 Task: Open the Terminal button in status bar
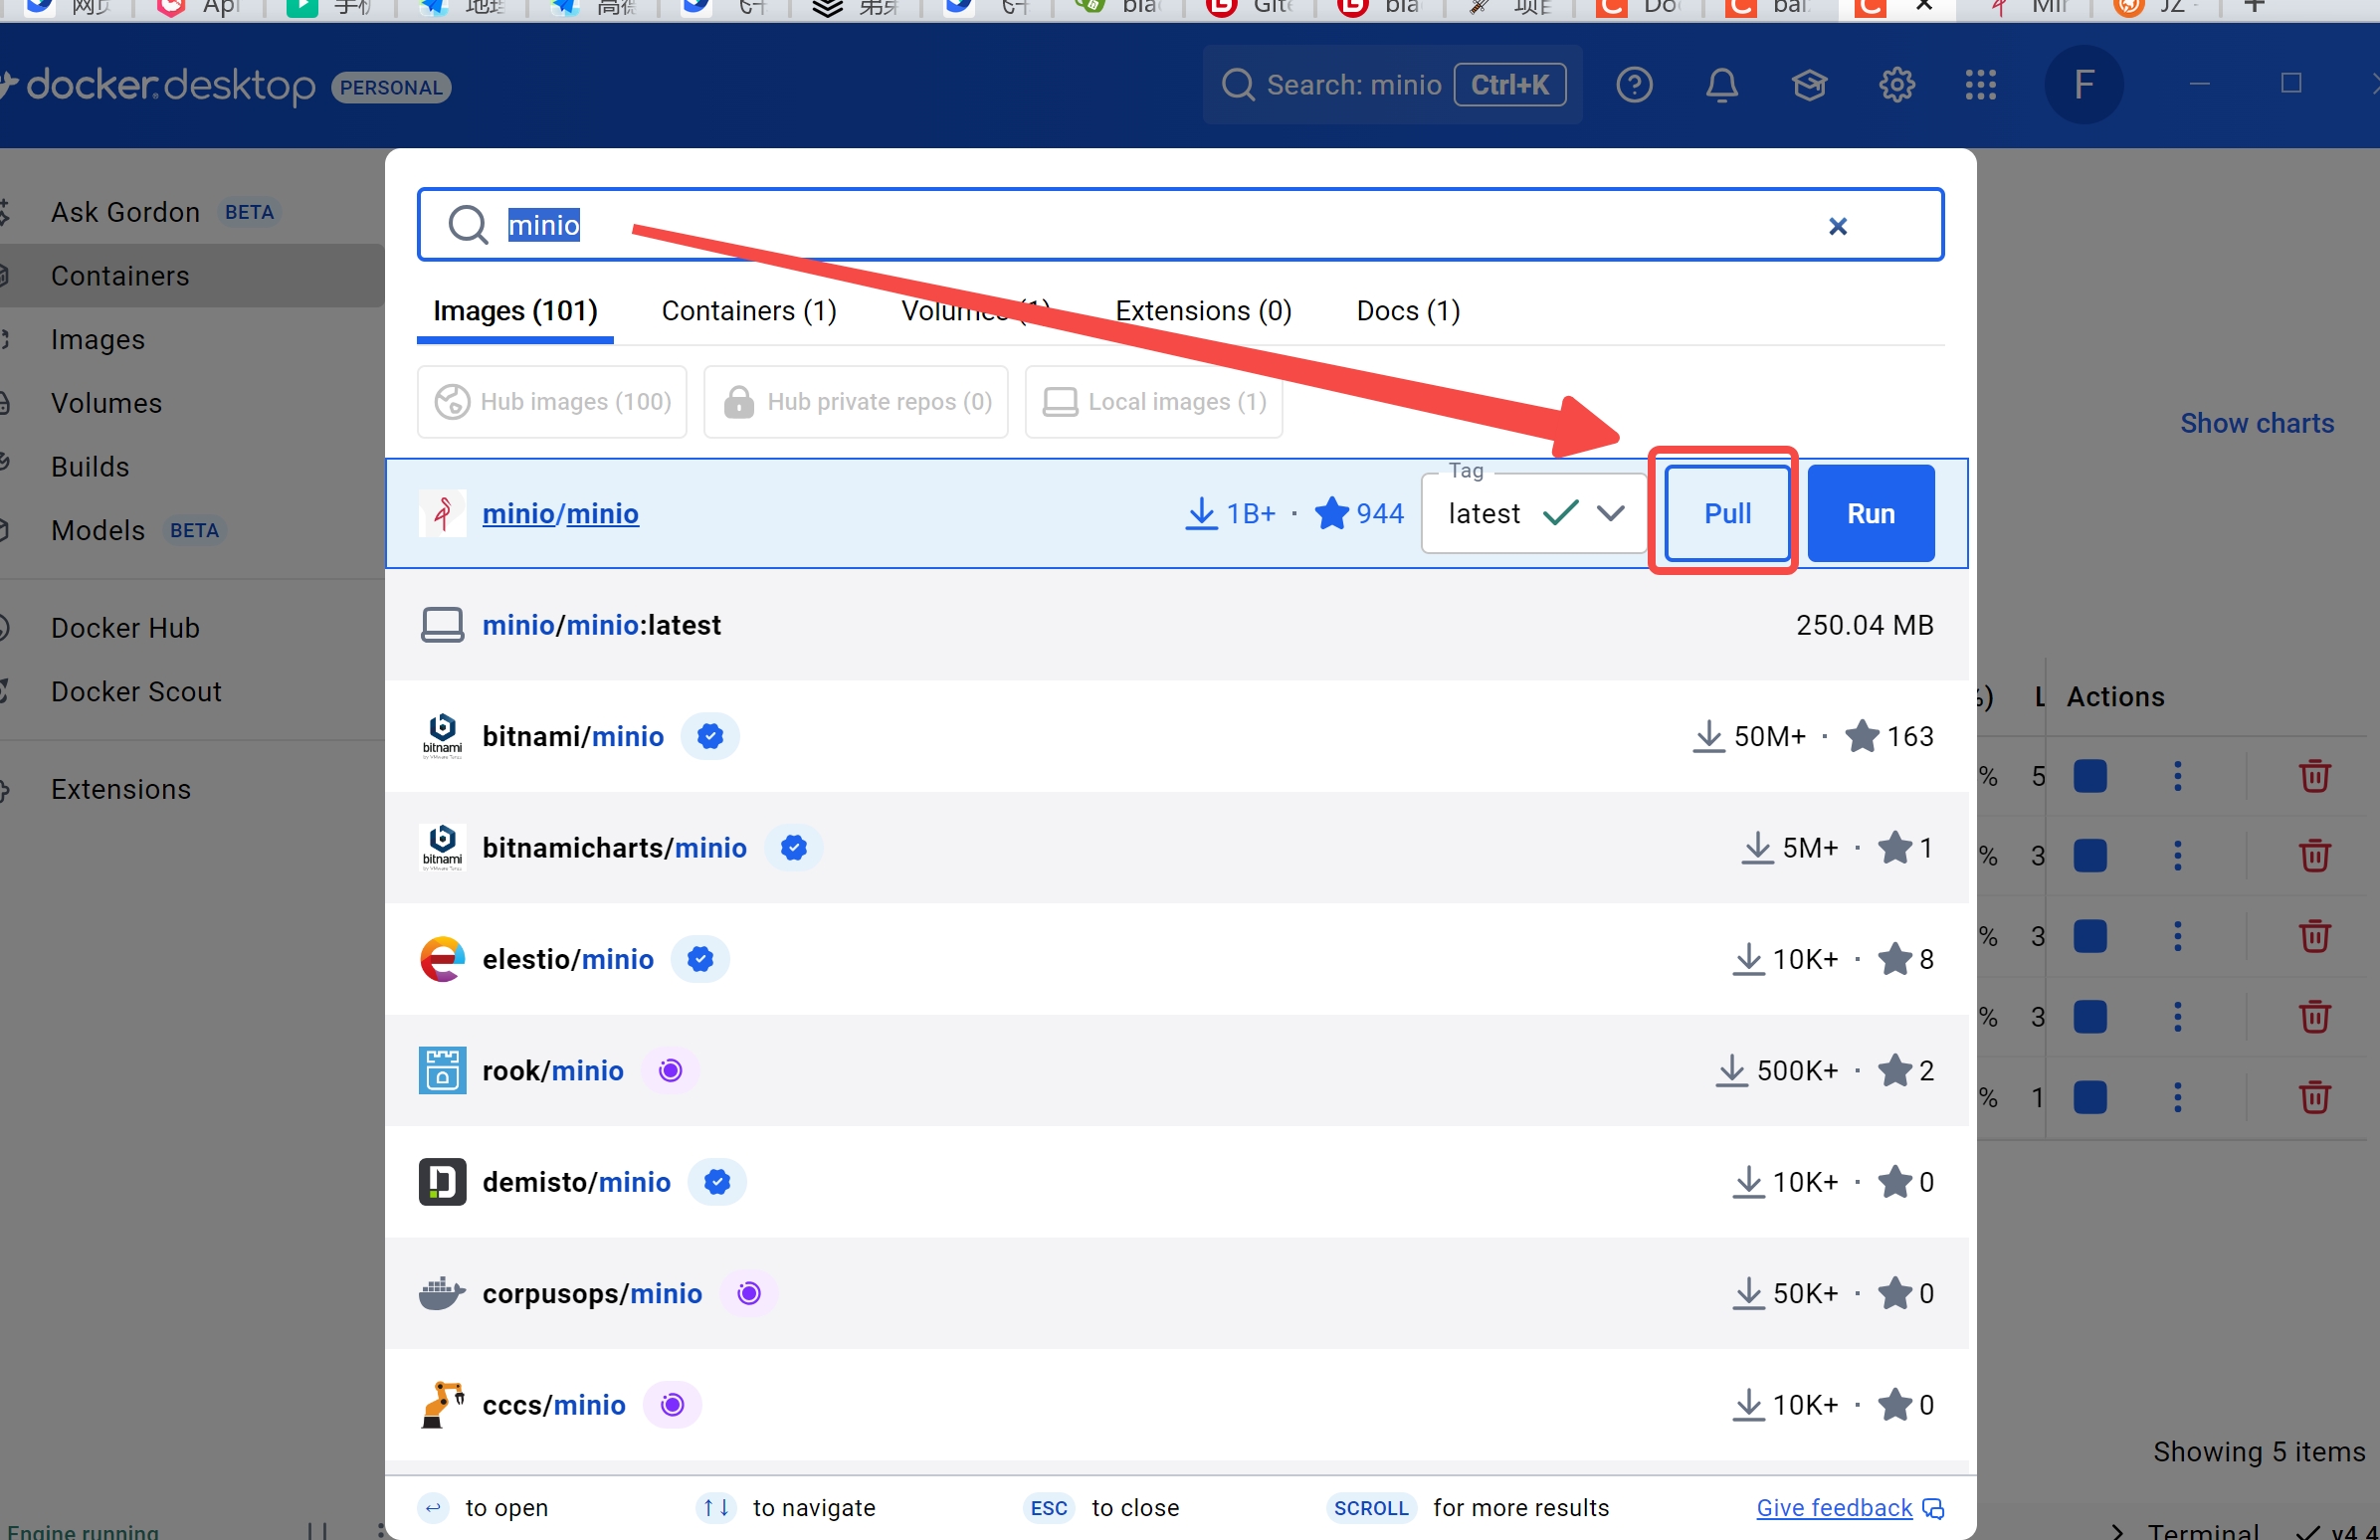[x=2202, y=1531]
